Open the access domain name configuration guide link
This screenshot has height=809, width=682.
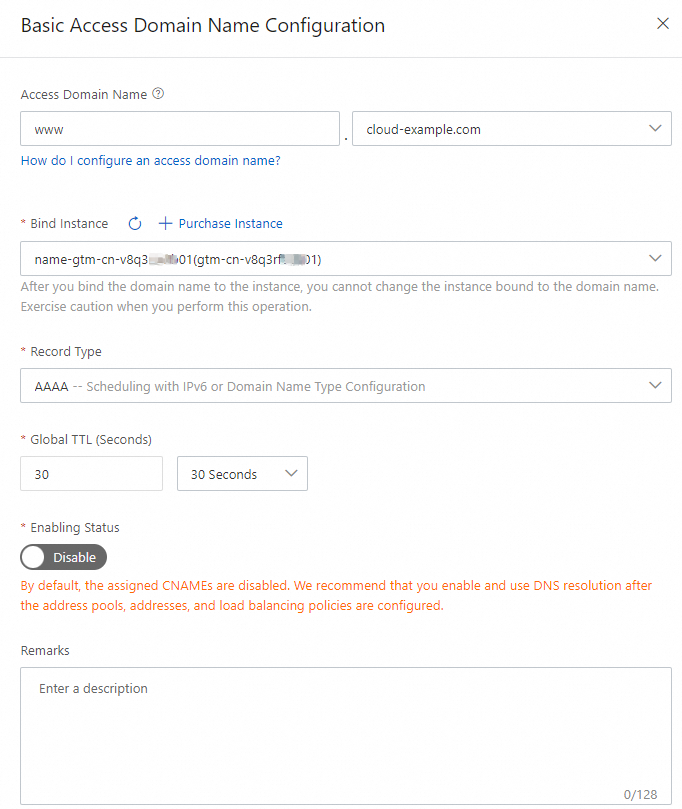click(149, 159)
